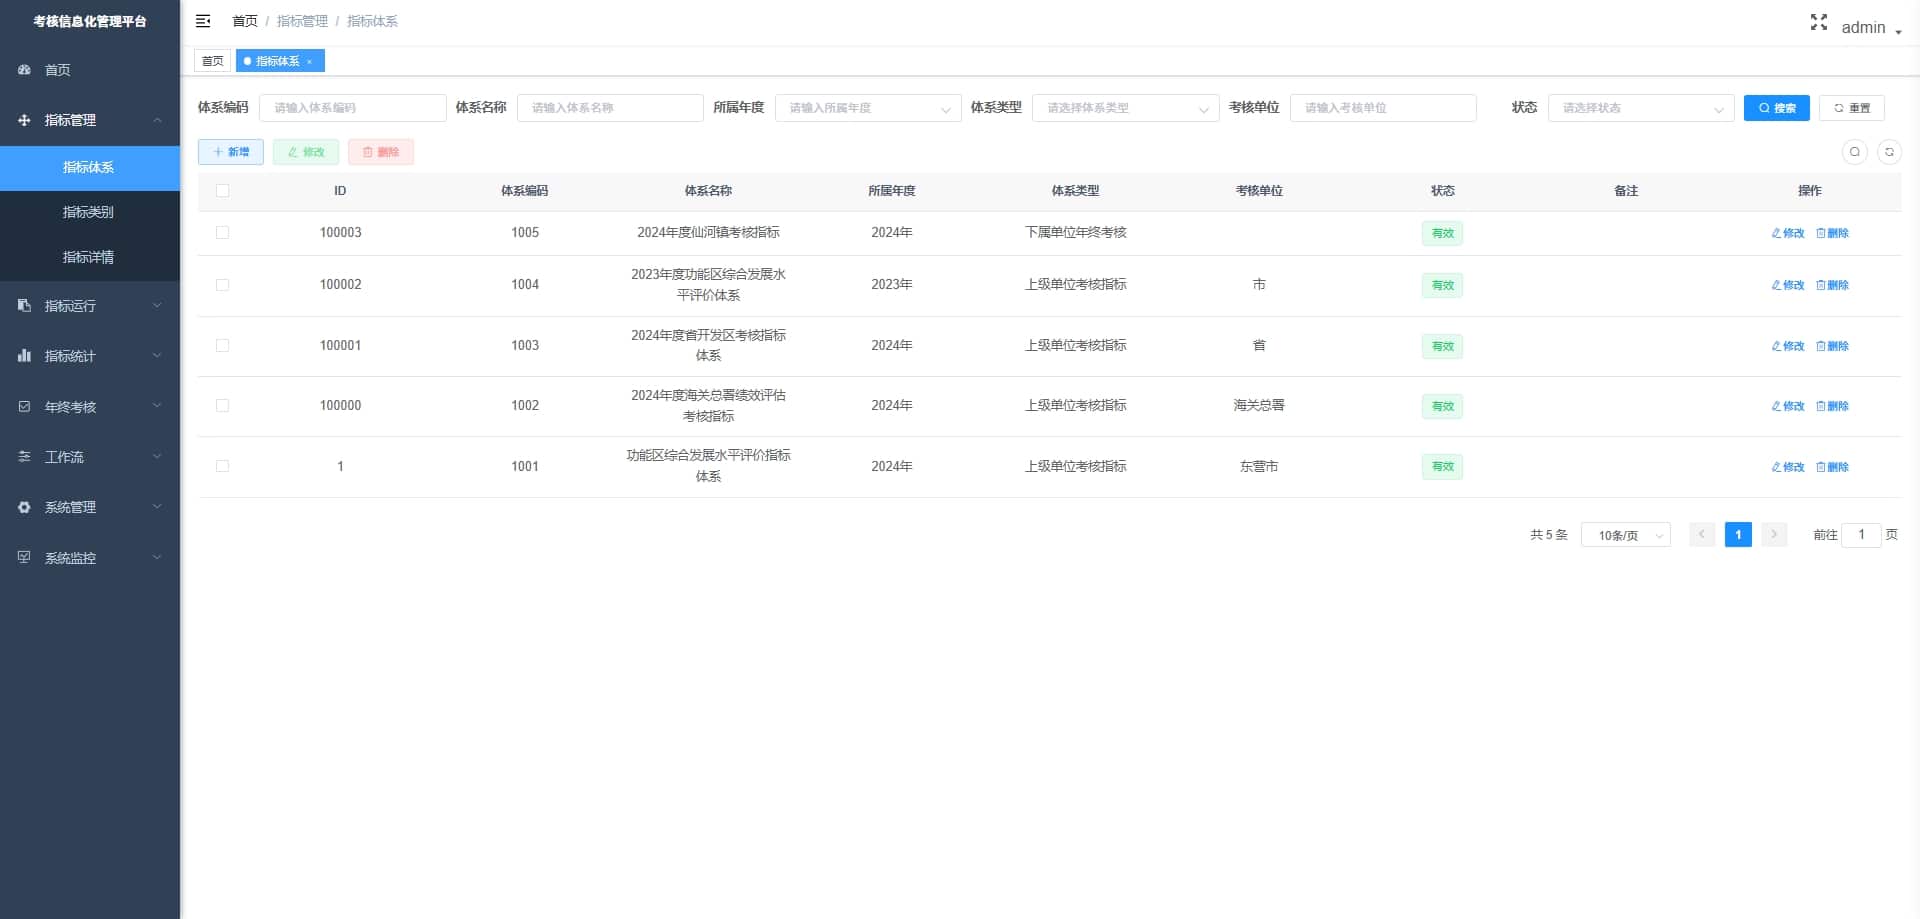1920x919 pixels.
Task: Collapse the sidebar with the hamburger icon
Action: pyautogui.click(x=203, y=21)
